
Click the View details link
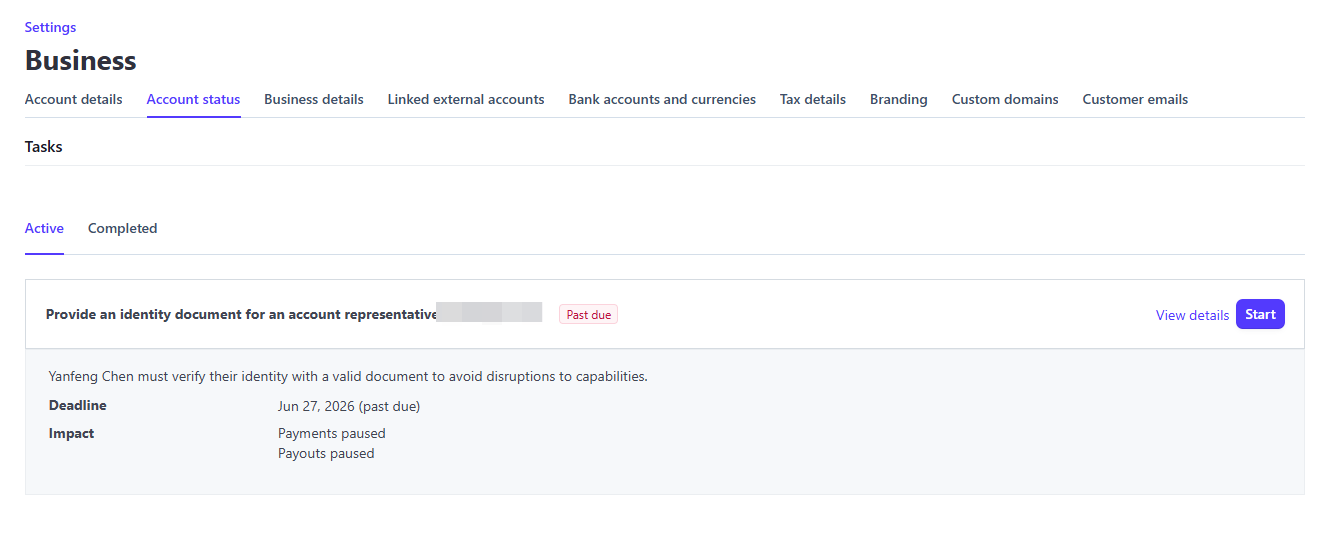pyautogui.click(x=1192, y=315)
